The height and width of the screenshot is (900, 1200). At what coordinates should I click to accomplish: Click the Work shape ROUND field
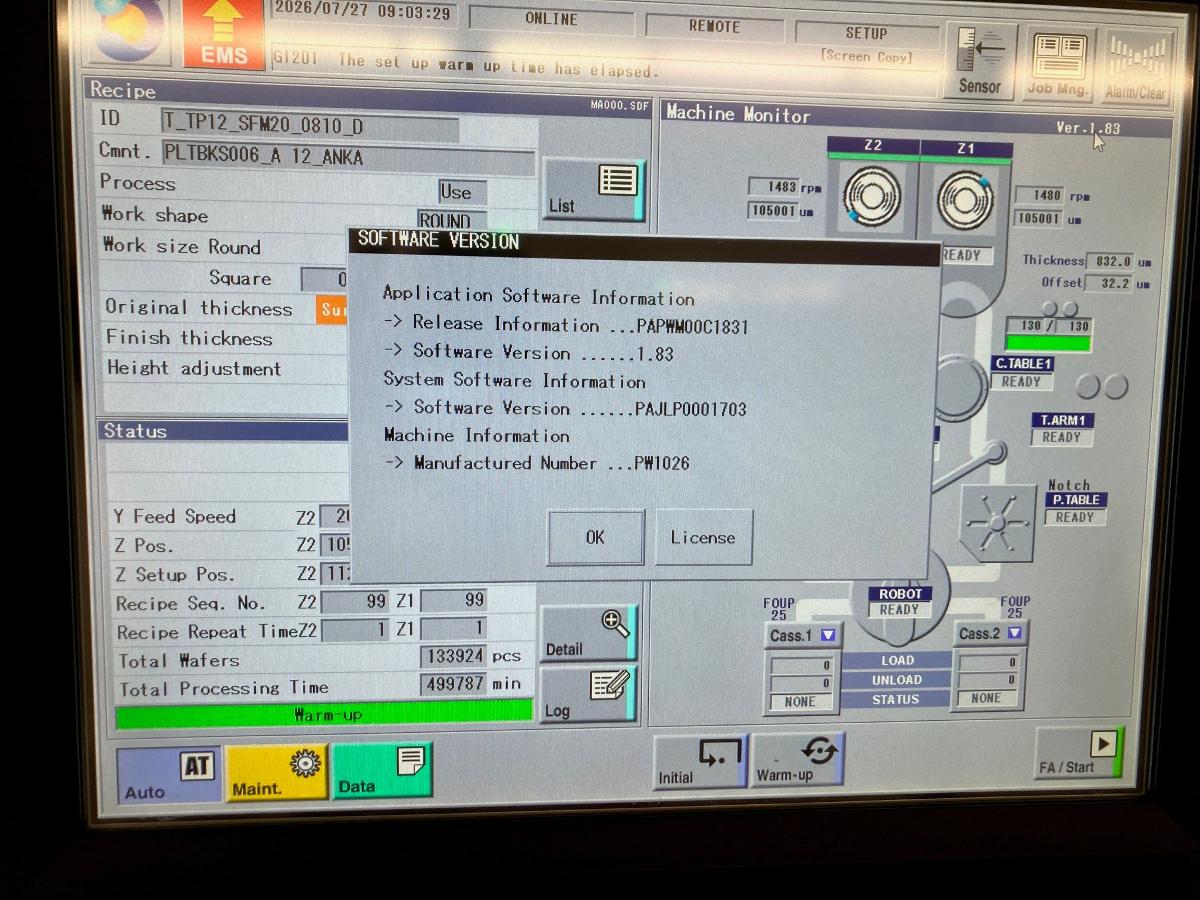(452, 221)
